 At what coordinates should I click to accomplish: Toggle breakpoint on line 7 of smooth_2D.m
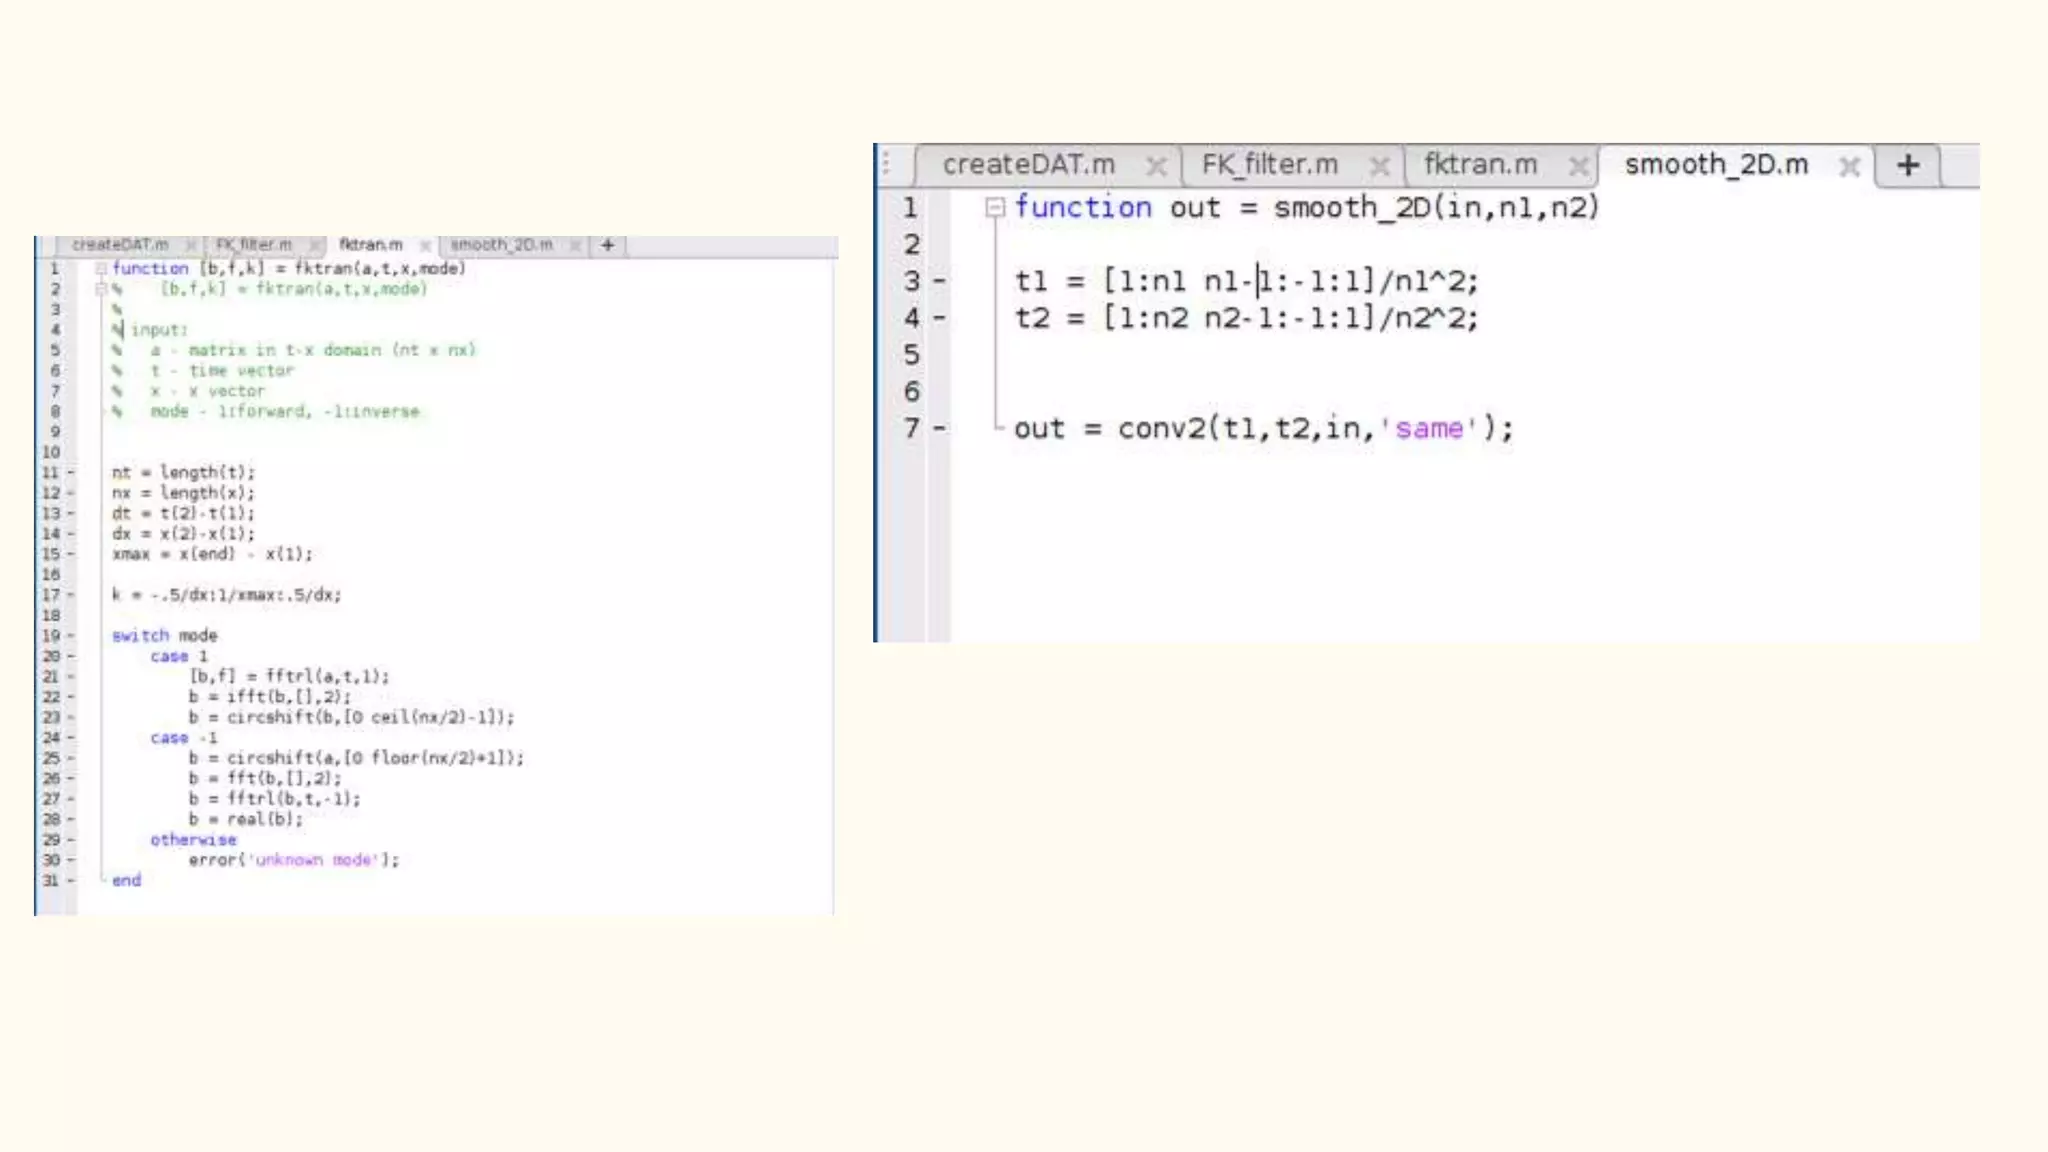(939, 429)
